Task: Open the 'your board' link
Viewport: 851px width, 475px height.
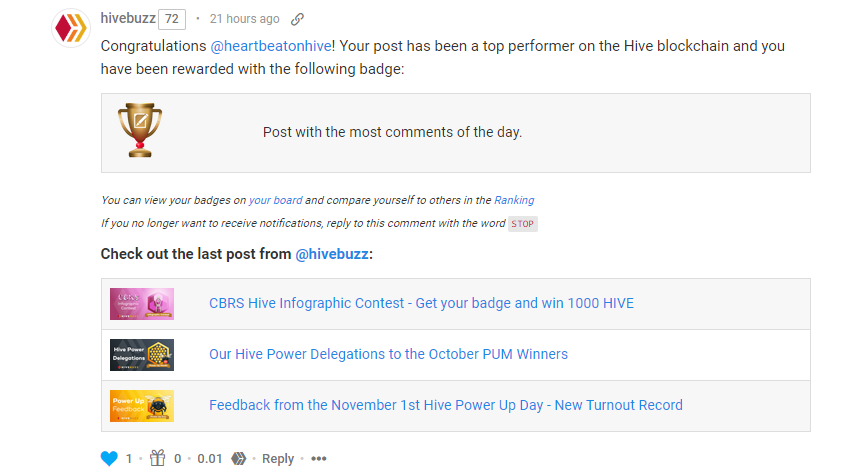Action: pos(275,200)
